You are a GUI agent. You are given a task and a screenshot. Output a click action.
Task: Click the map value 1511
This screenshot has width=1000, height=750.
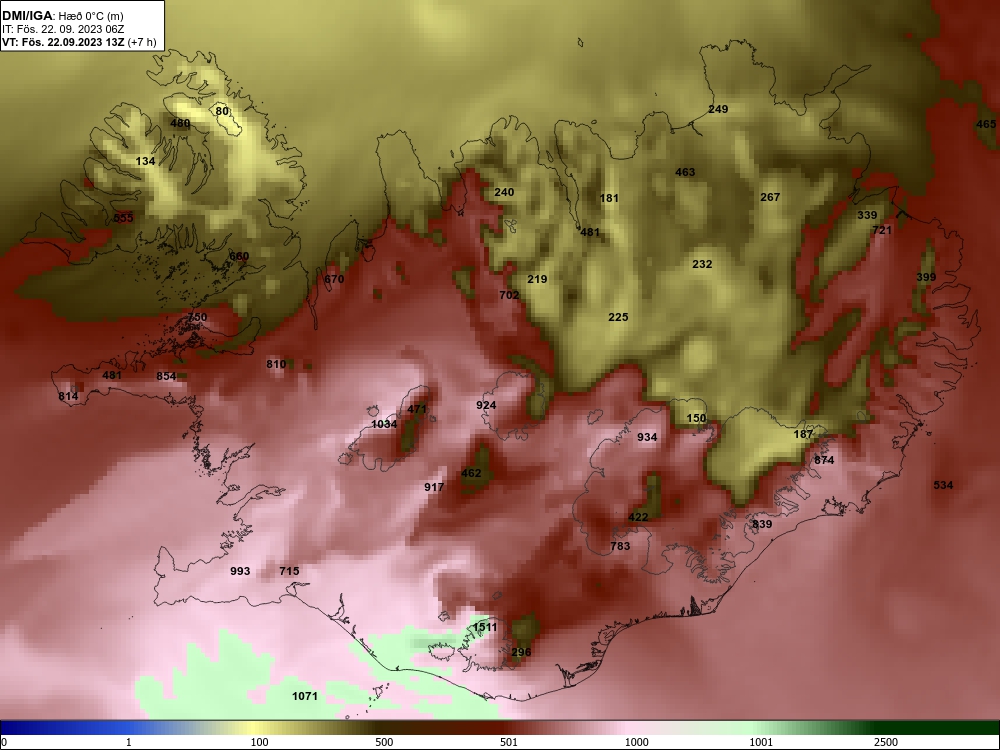pyautogui.click(x=485, y=628)
